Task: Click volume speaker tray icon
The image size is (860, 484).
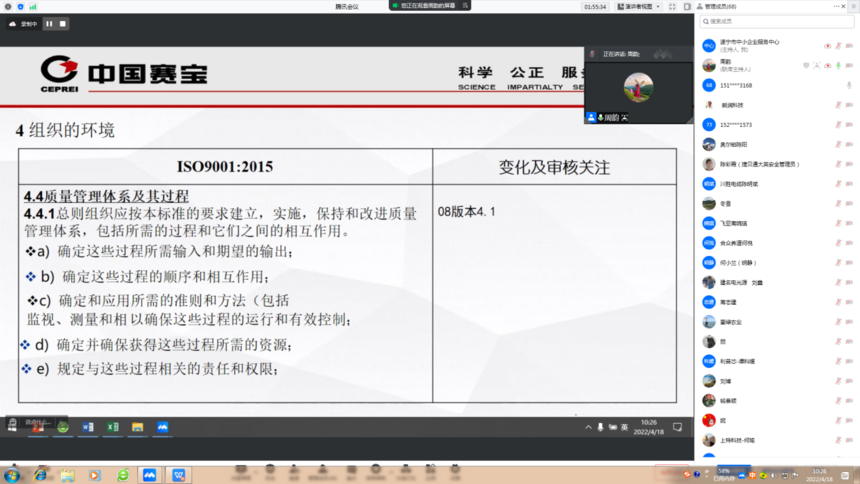Action: 773,475
